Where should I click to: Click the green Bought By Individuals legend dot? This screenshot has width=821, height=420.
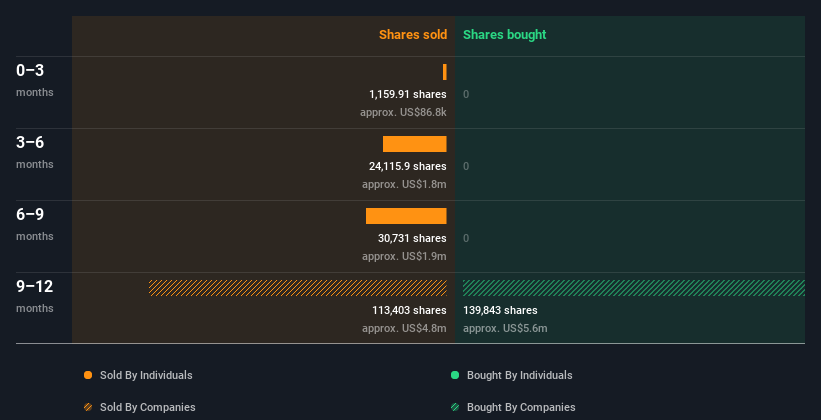coord(455,375)
